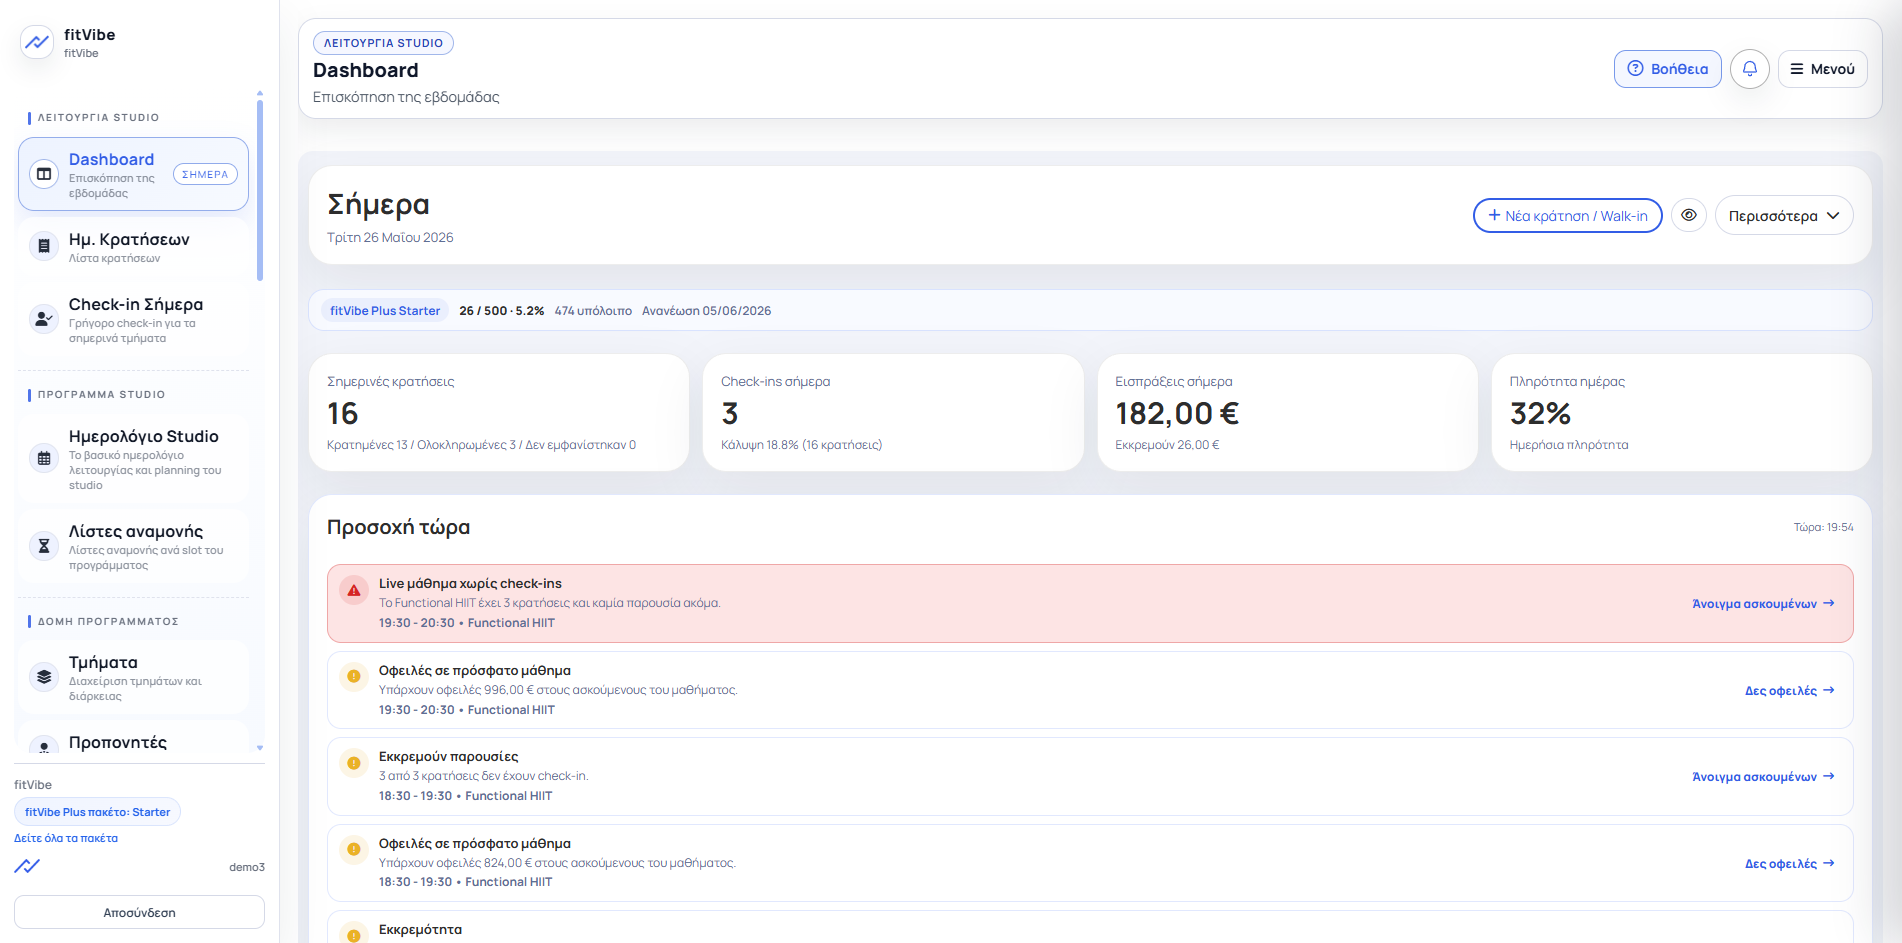1902x943 pixels.
Task: Click Δες οφειλές for 824,00 € alert
Action: [1789, 864]
